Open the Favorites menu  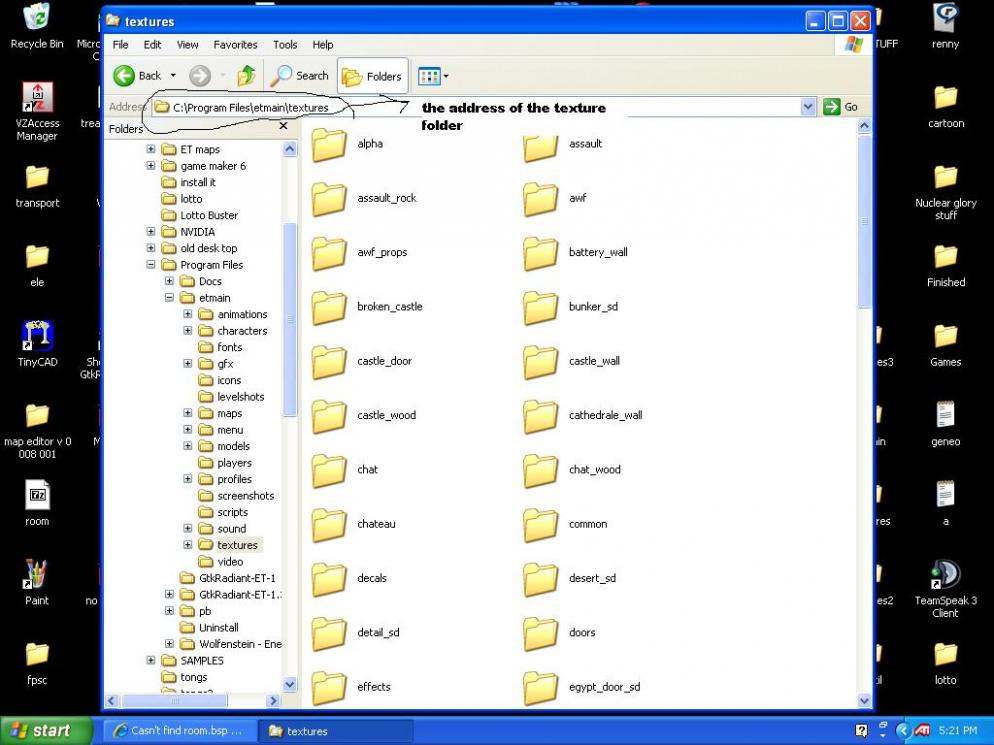pyautogui.click(x=235, y=45)
